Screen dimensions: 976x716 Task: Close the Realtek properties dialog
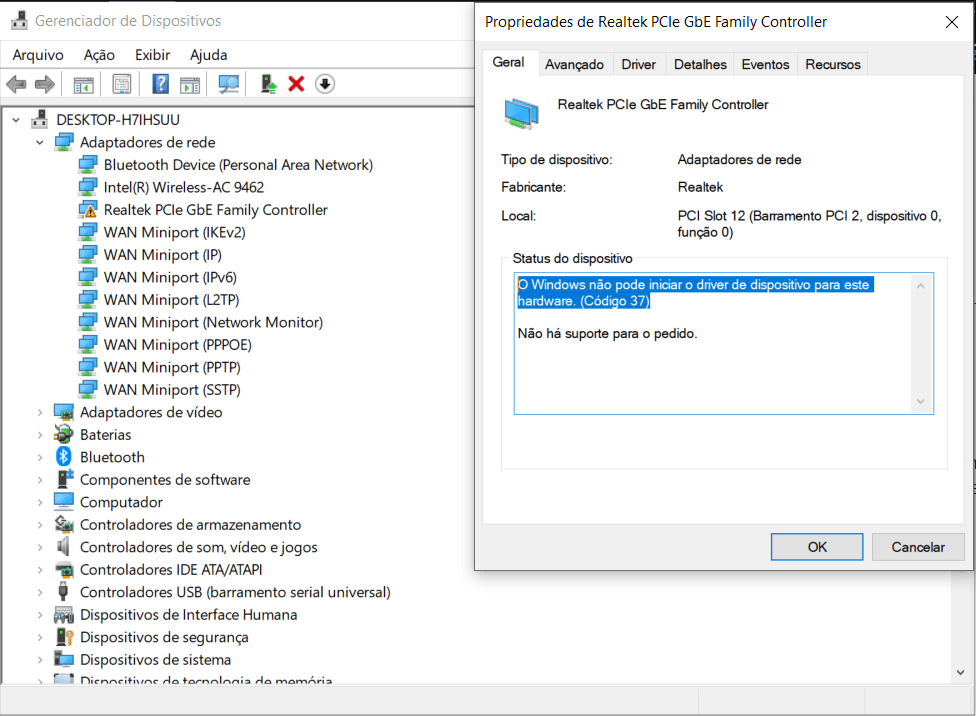tap(952, 22)
